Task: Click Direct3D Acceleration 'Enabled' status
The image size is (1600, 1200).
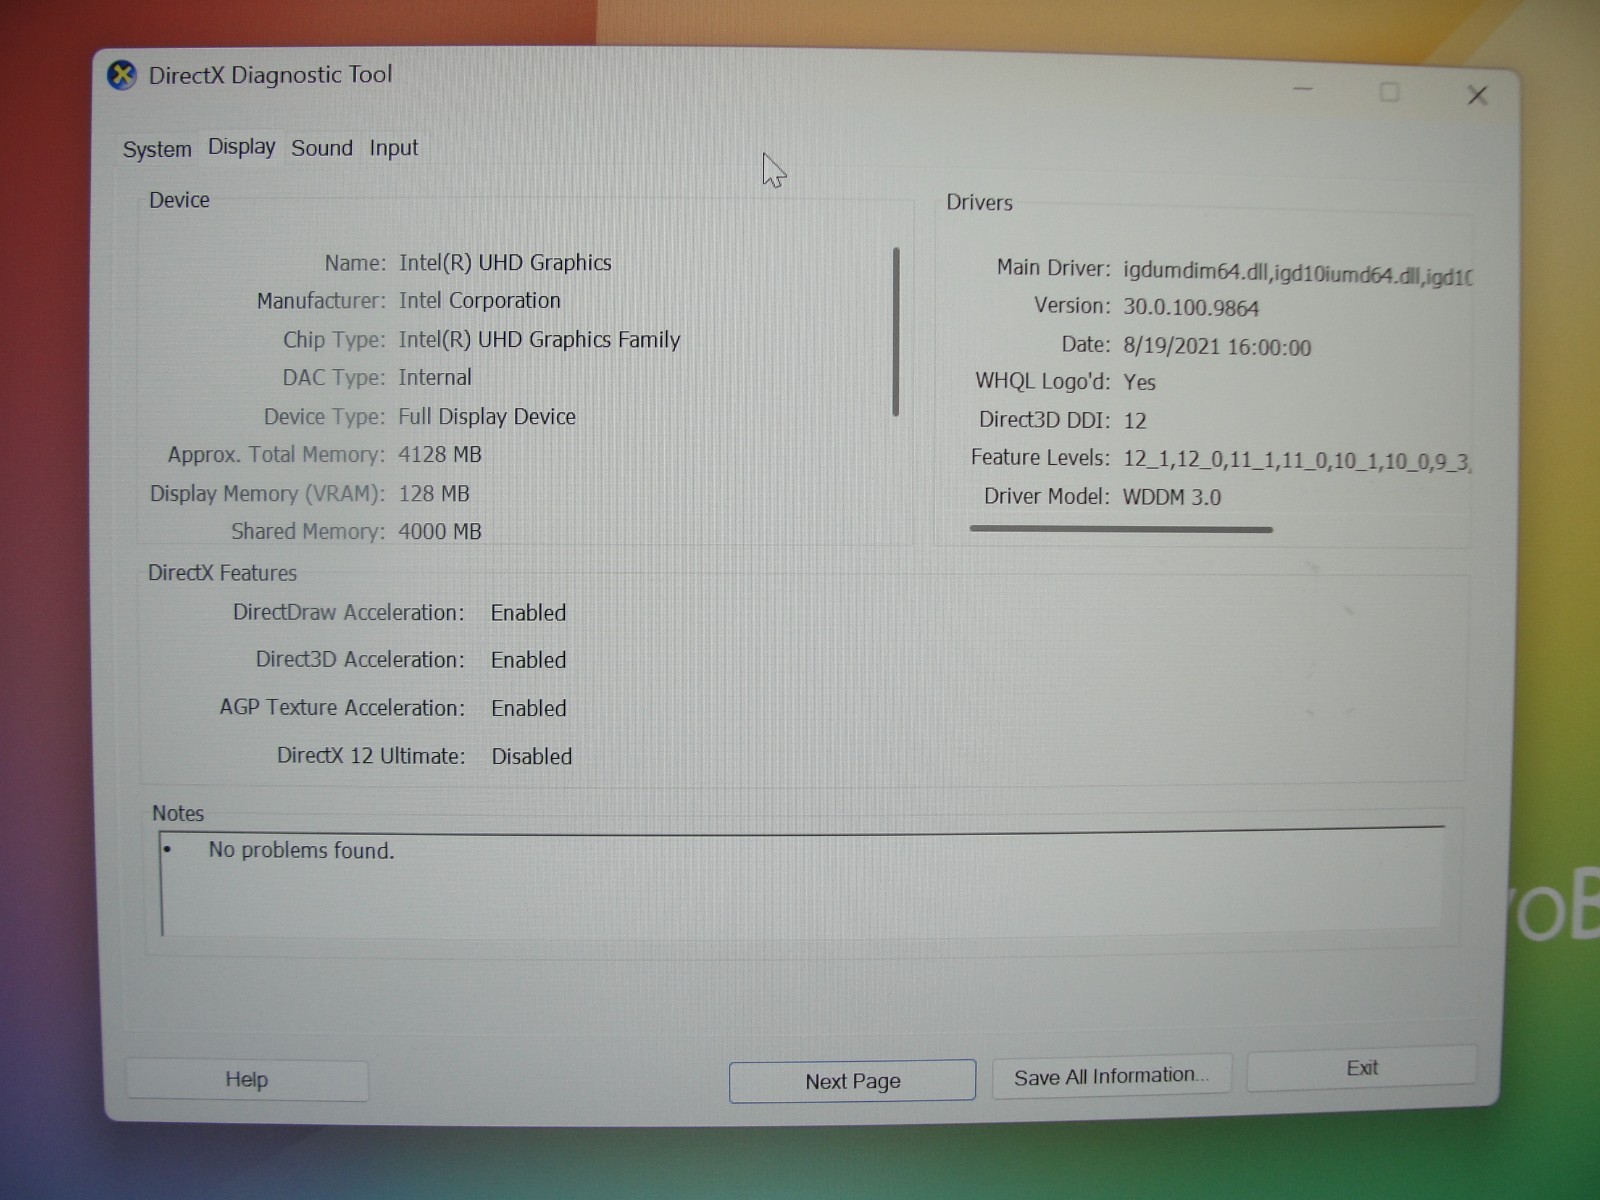Action: click(528, 660)
